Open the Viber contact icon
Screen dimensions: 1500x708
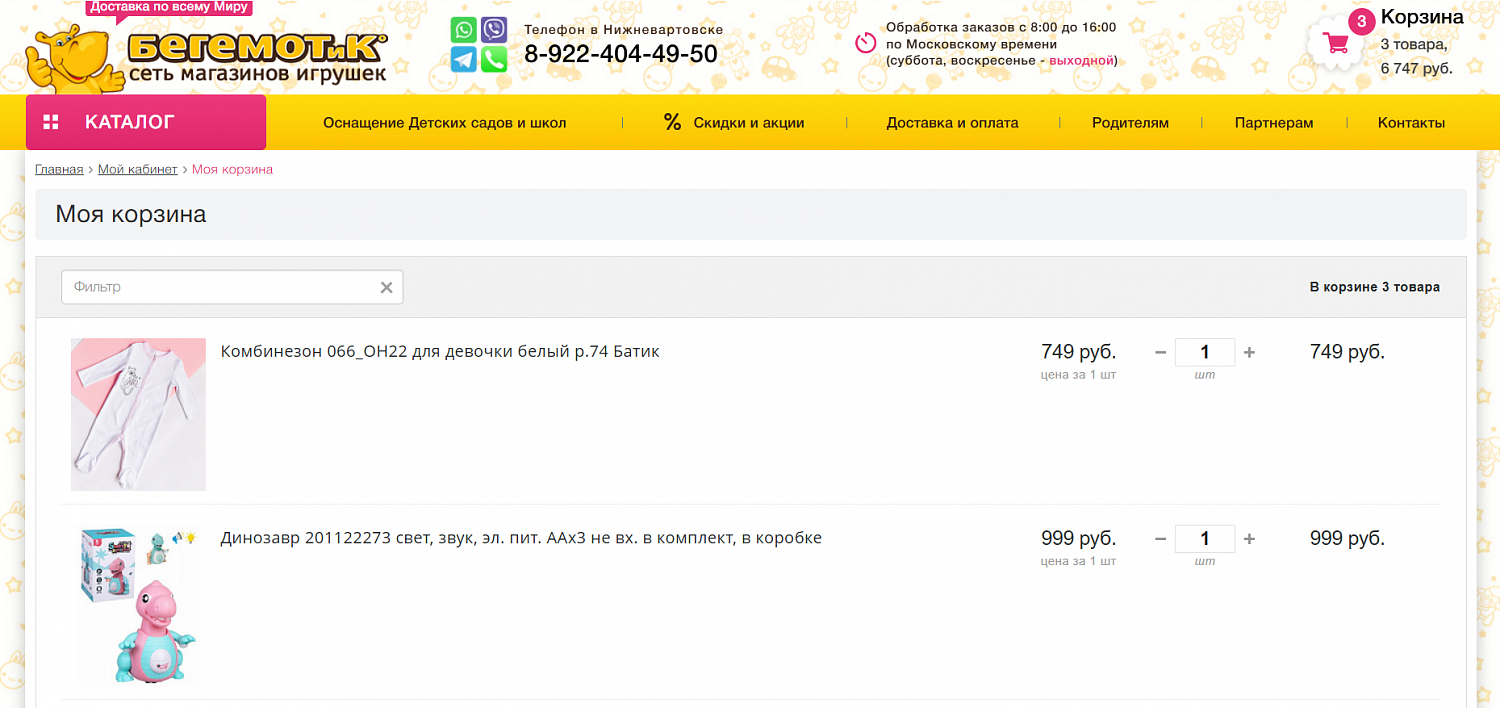click(494, 30)
